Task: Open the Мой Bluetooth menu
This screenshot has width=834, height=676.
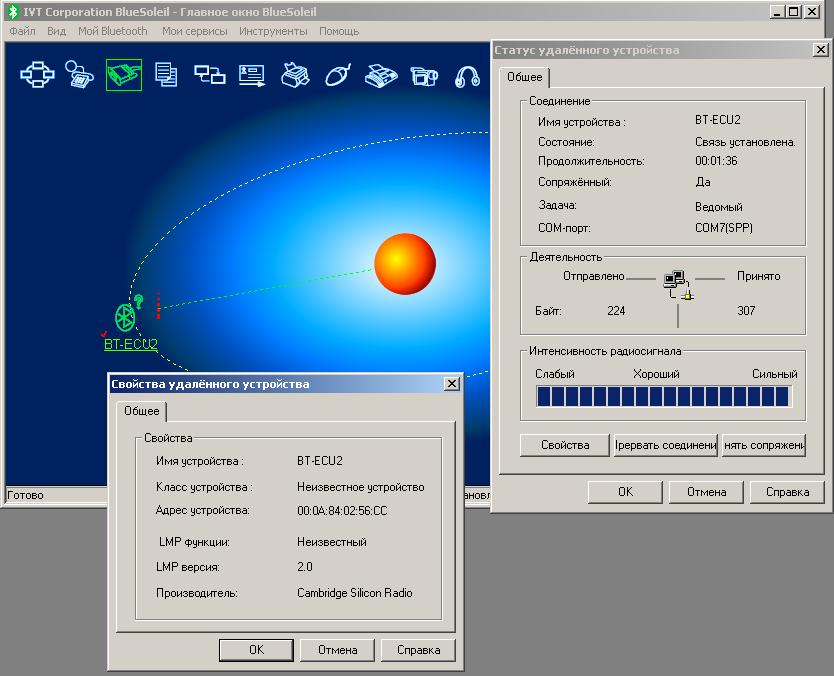Action: click(x=112, y=31)
